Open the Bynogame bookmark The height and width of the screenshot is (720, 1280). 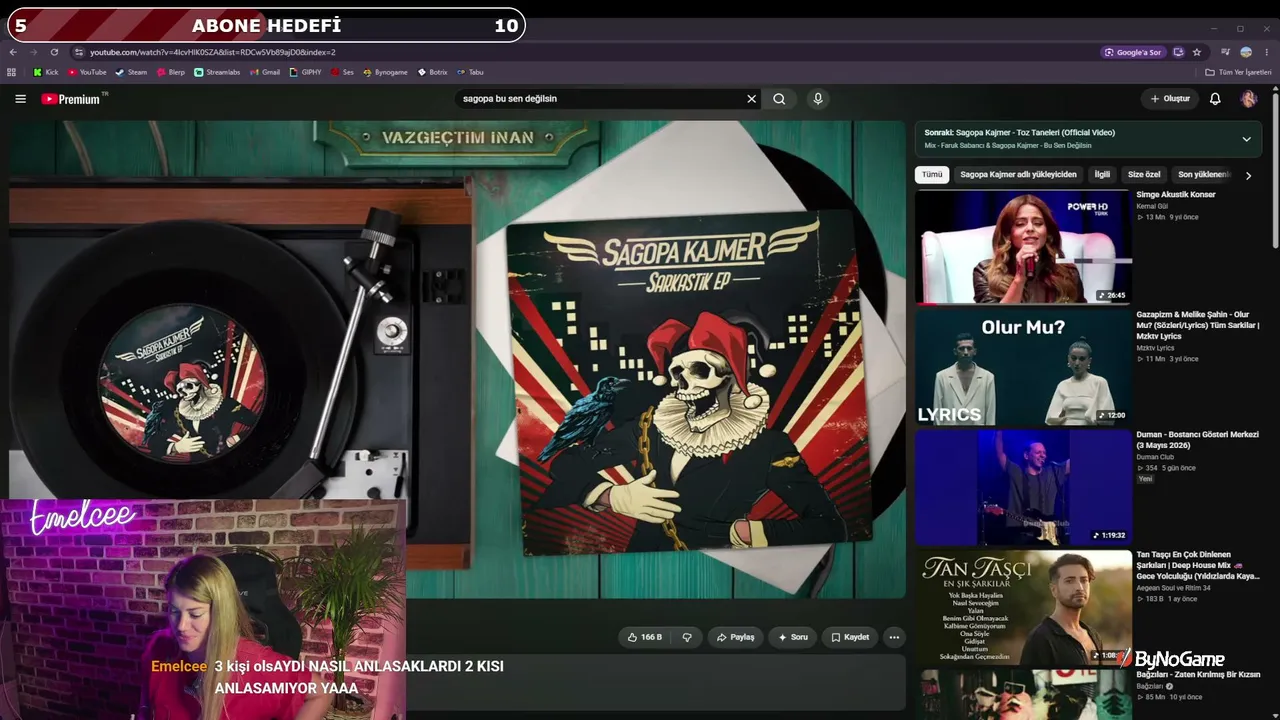tap(385, 72)
